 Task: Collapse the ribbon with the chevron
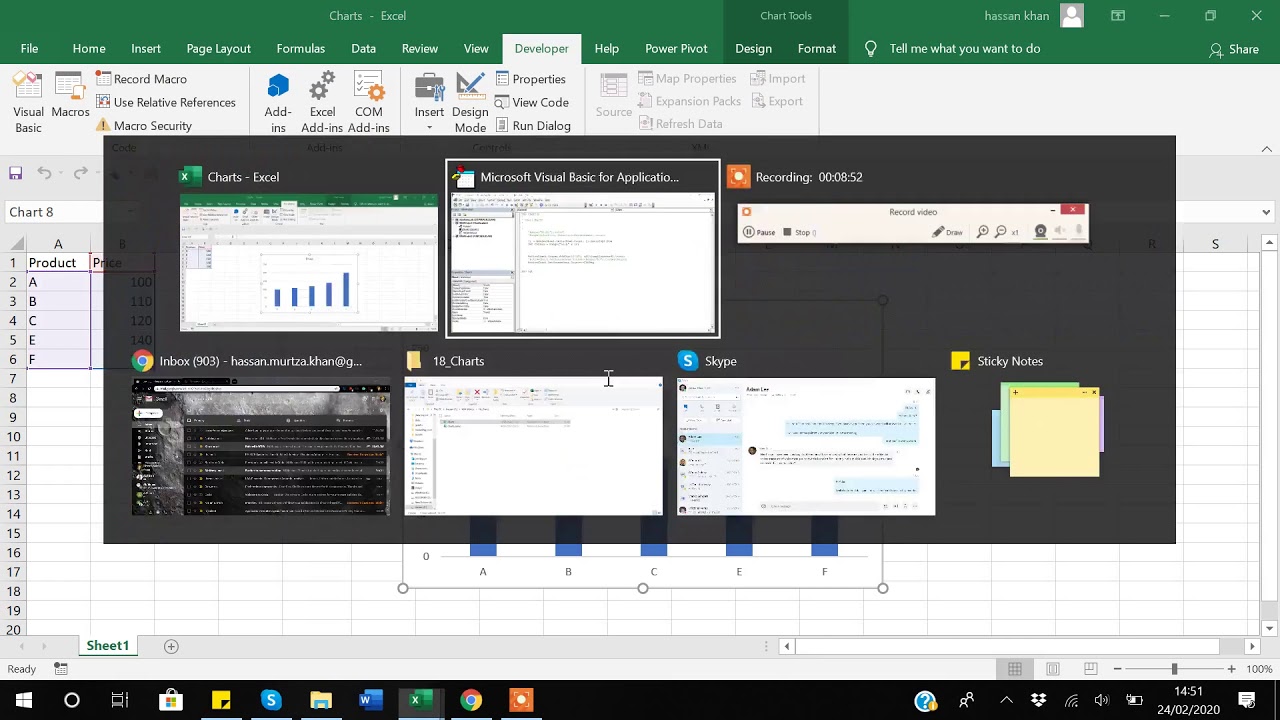click(1266, 149)
